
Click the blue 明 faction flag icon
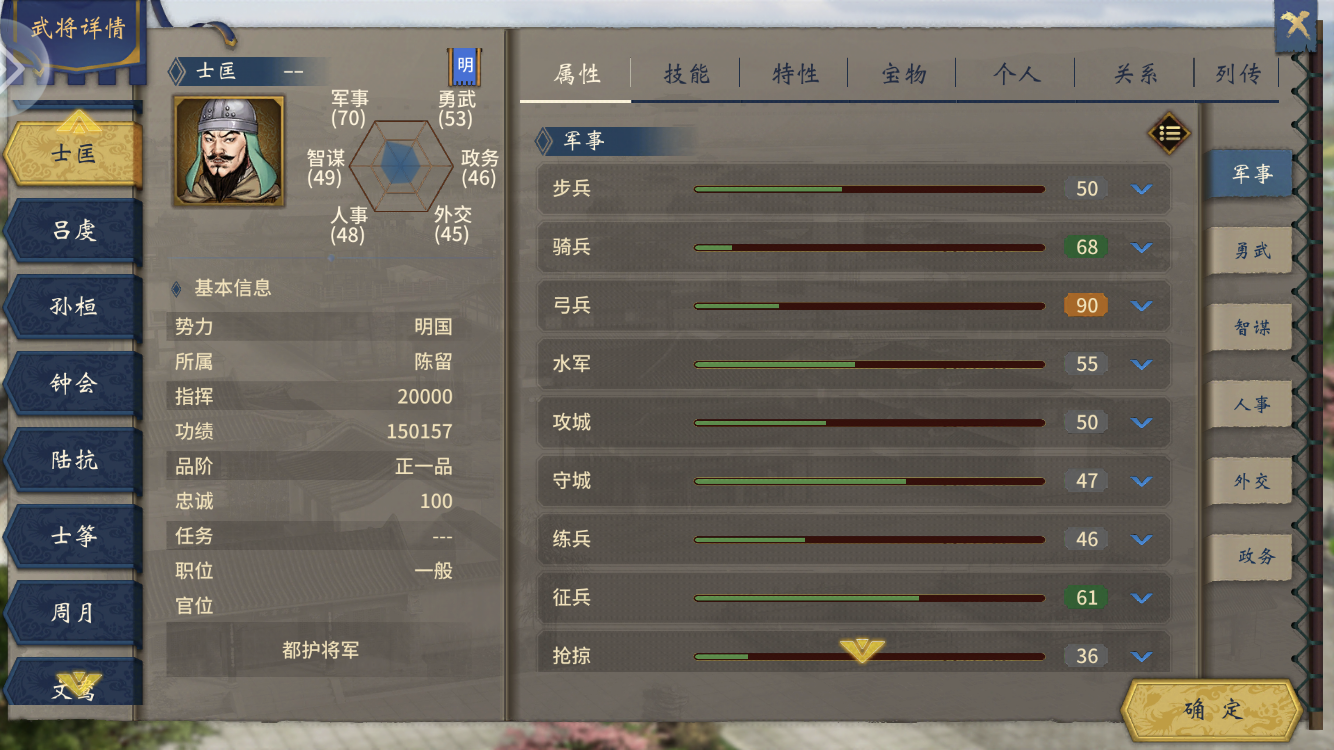[x=464, y=67]
